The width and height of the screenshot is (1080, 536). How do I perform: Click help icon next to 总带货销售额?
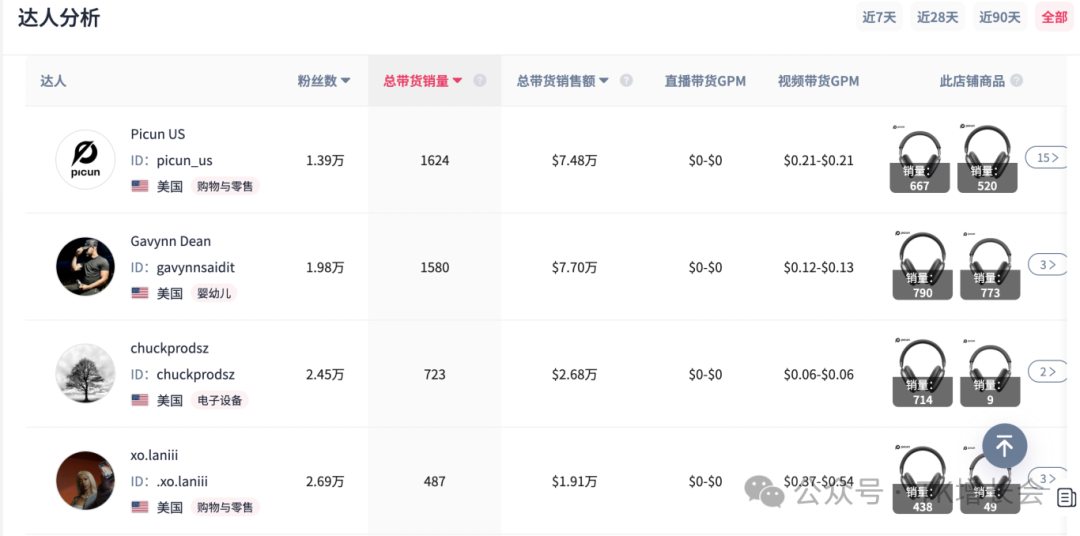click(626, 81)
